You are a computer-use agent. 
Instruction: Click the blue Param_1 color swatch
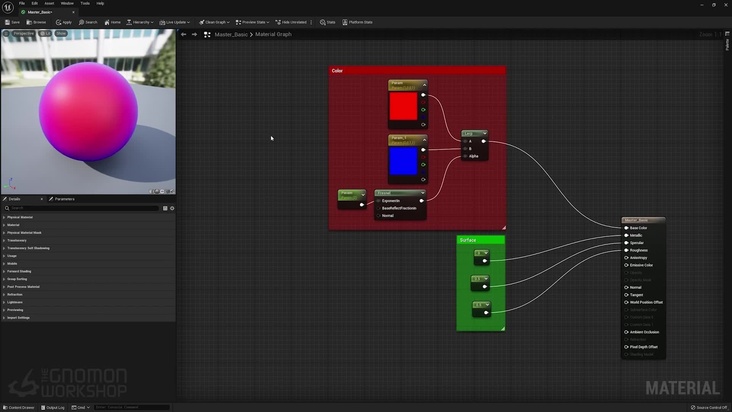point(403,161)
